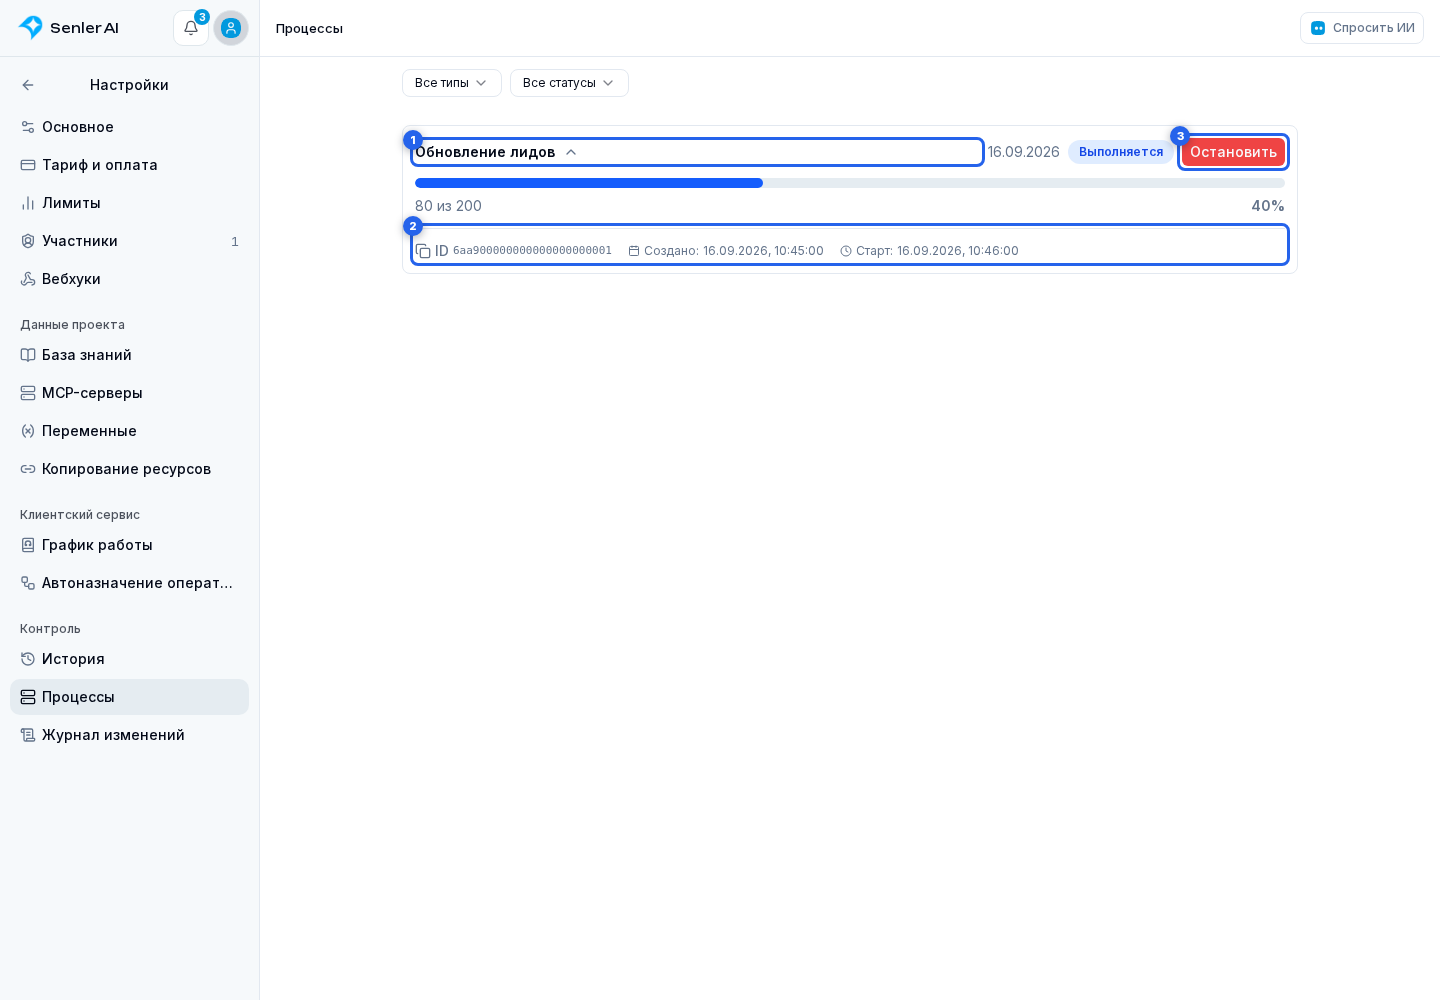Click the 40% progress value
The height and width of the screenshot is (1000, 1440).
pyautogui.click(x=1268, y=206)
